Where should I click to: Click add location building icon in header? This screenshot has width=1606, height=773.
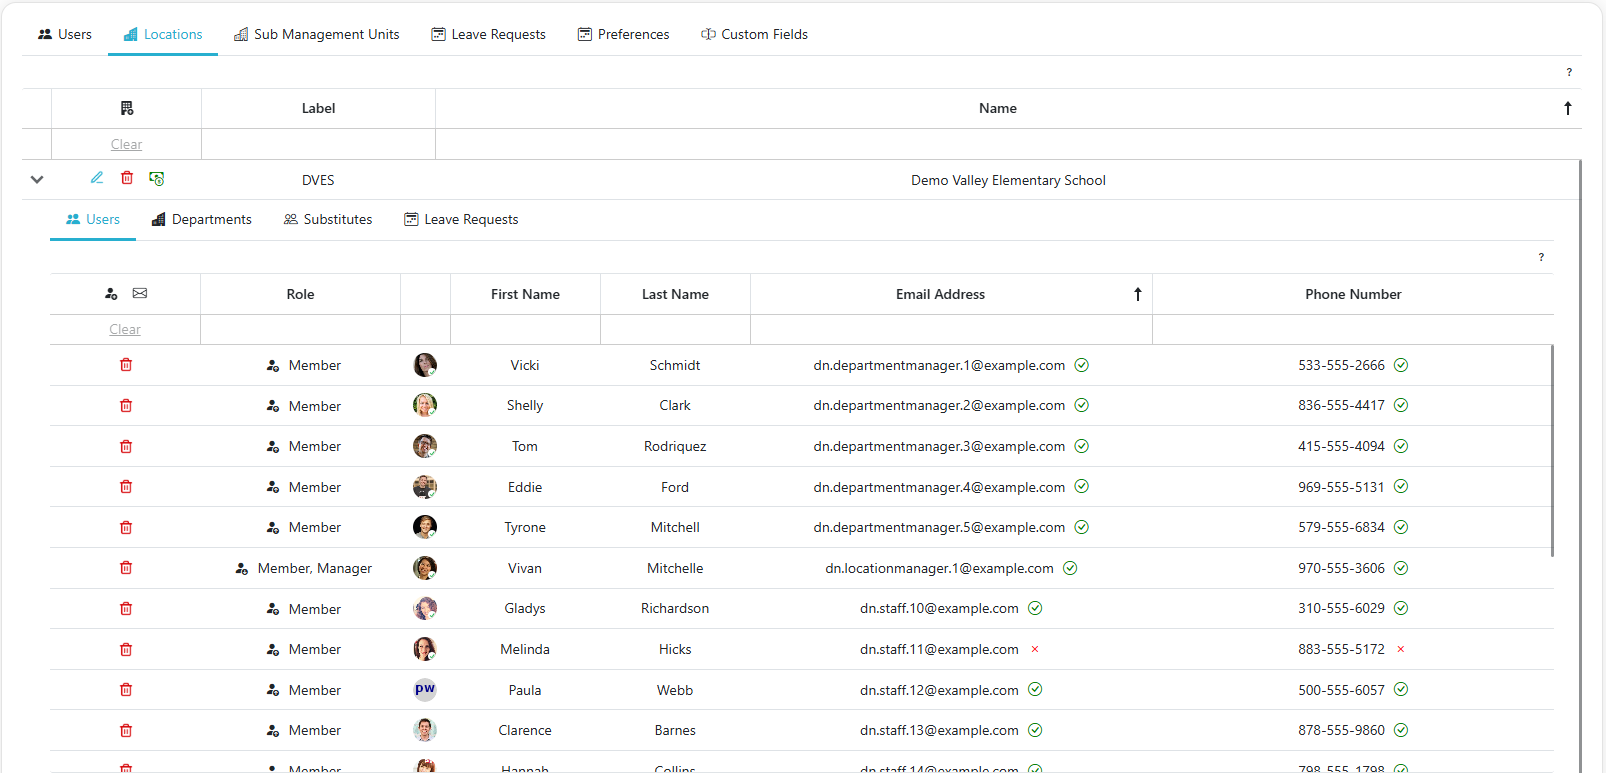pos(127,108)
